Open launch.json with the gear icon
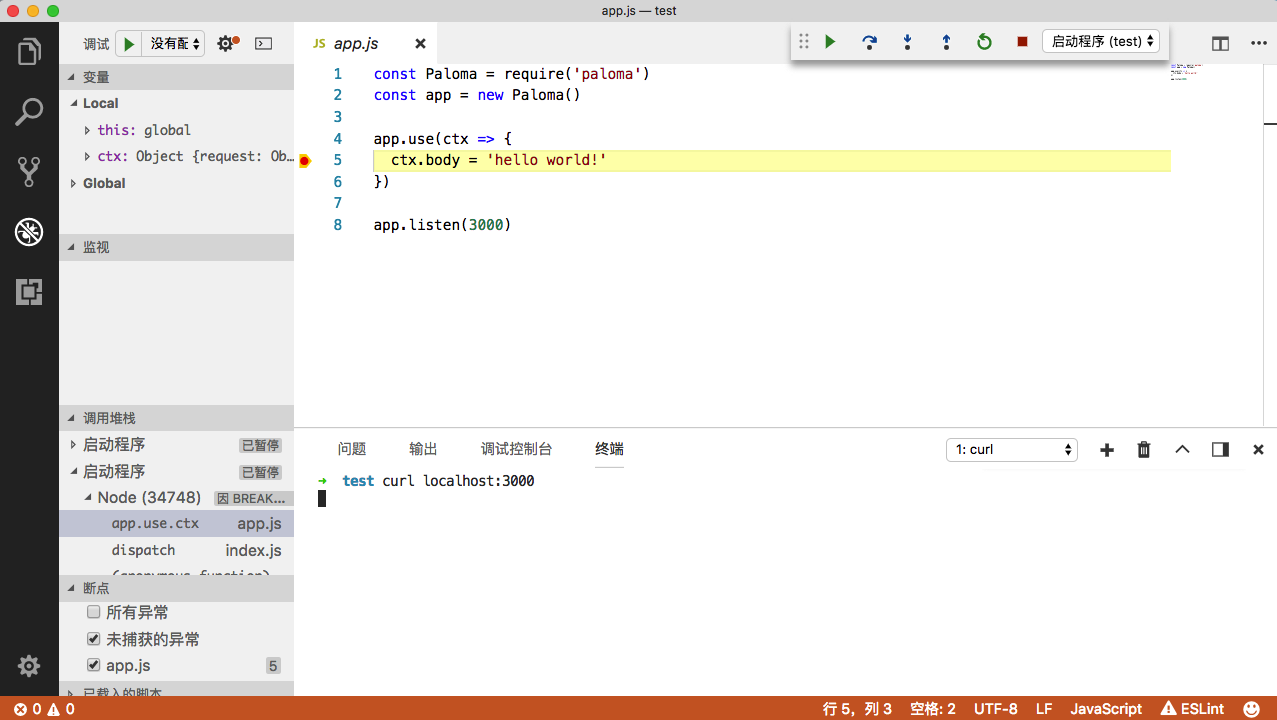The height and width of the screenshot is (720, 1277). (226, 44)
